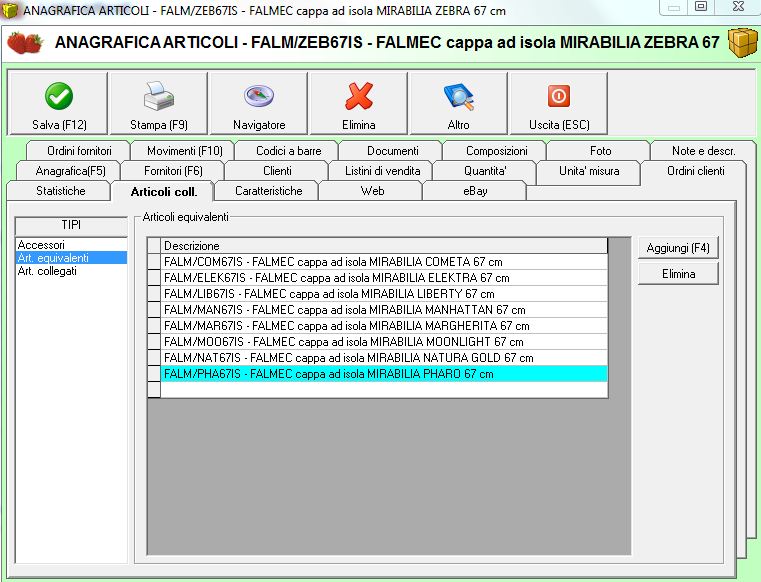
Task: Open the Ordini fornitori tab
Action: 79,151
